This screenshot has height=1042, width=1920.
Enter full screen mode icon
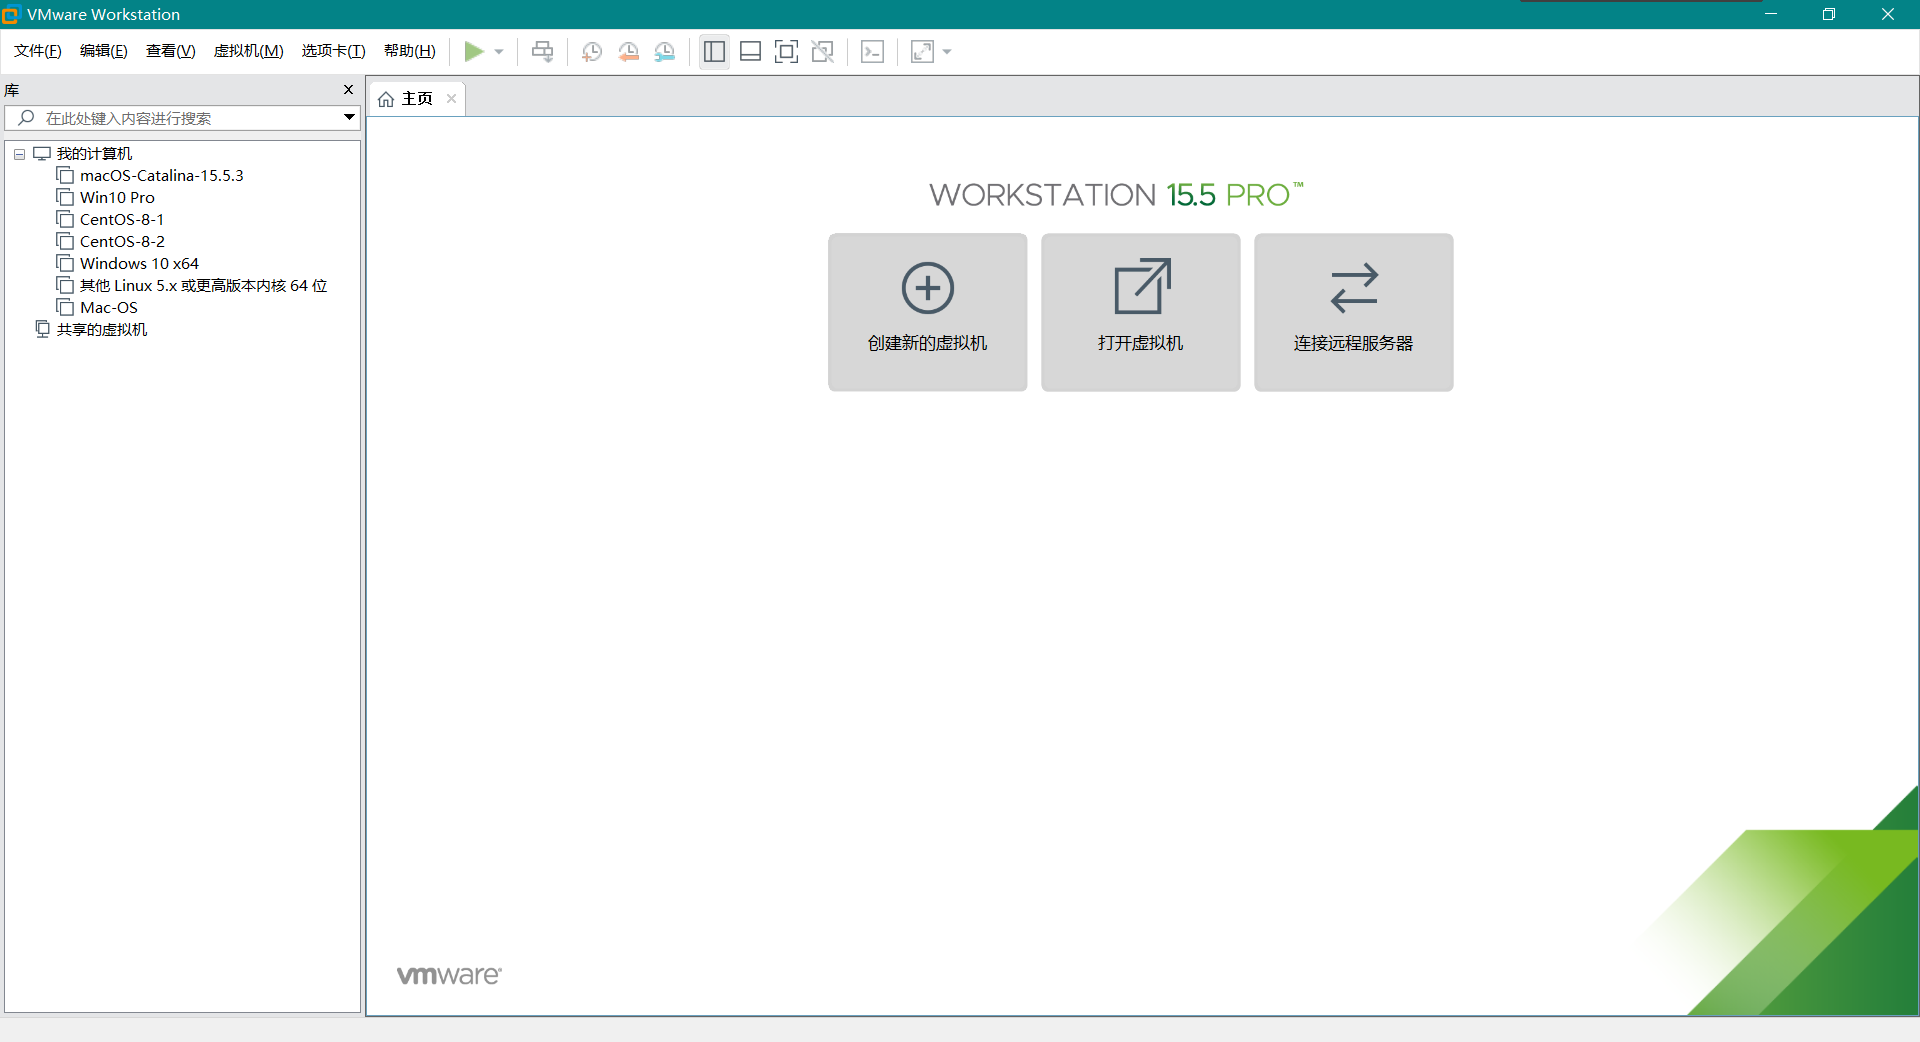click(786, 52)
